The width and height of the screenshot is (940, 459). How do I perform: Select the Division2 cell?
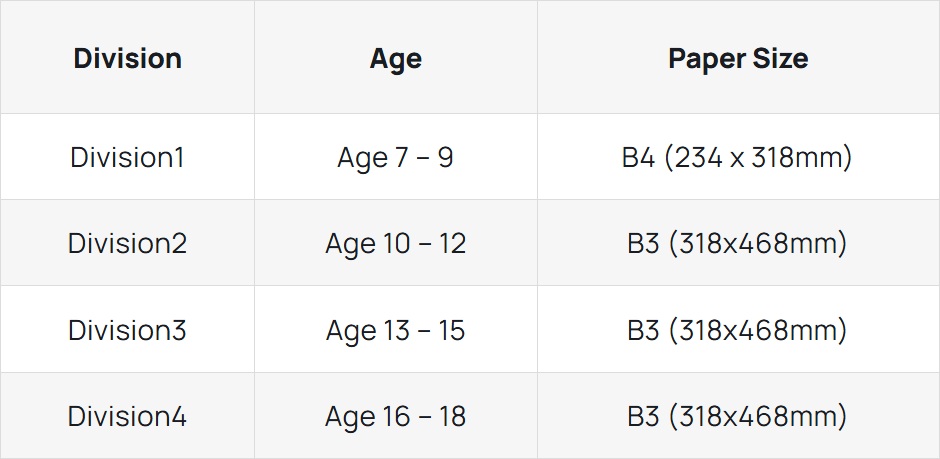pyautogui.click(x=127, y=243)
